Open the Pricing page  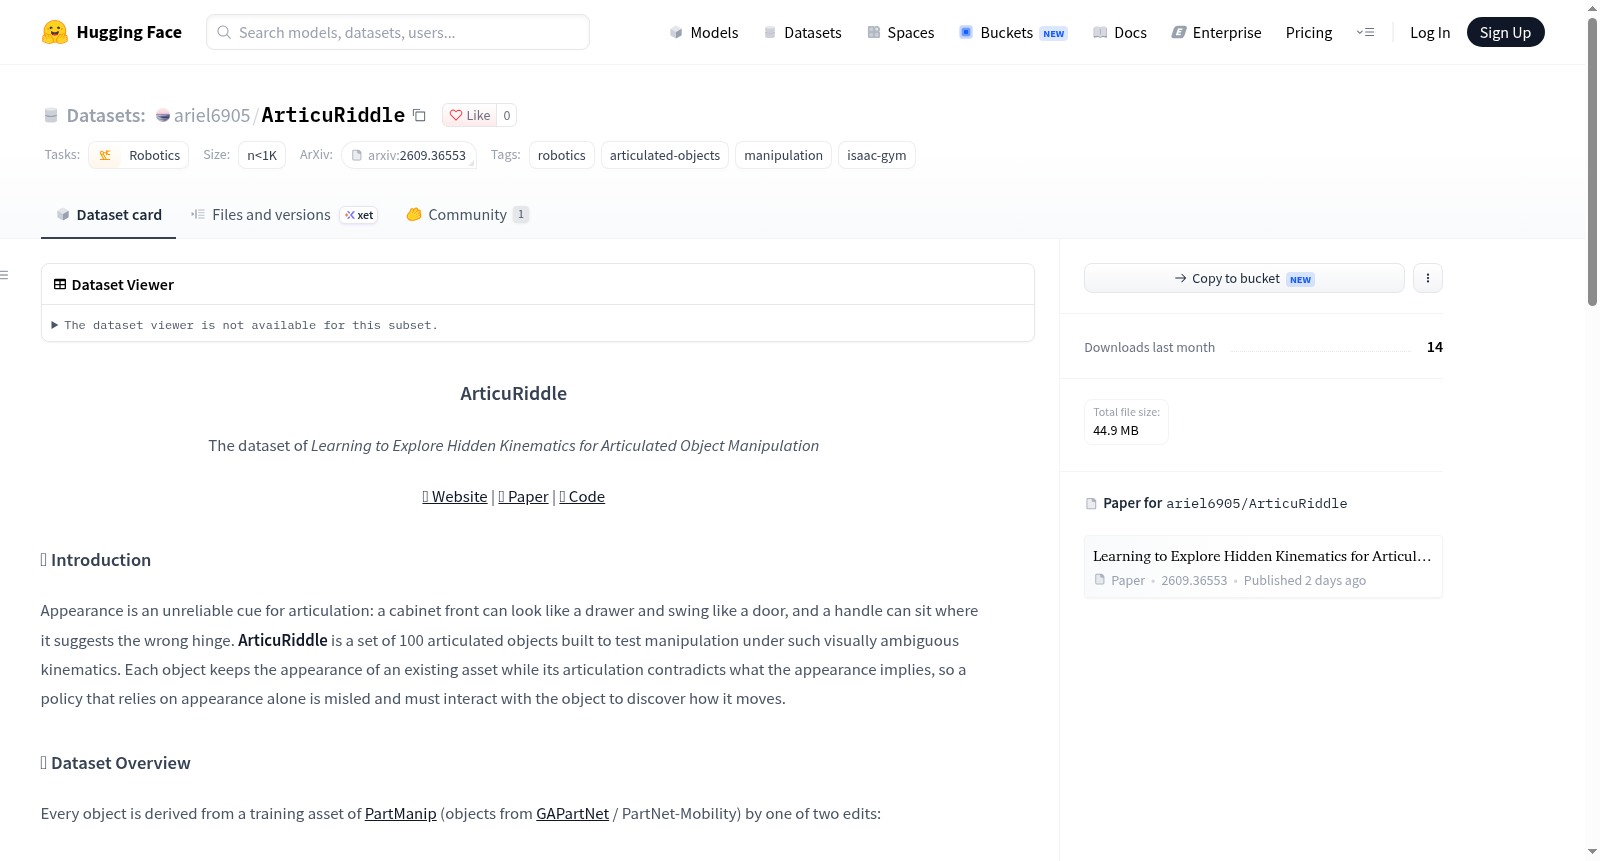pos(1309,32)
